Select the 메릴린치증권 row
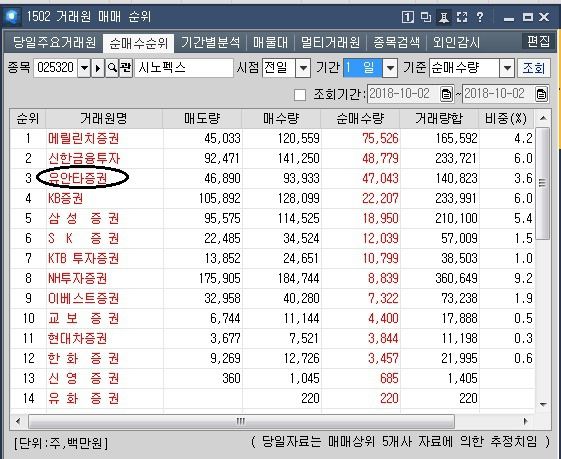This screenshot has height=459, width=561. click(272, 138)
